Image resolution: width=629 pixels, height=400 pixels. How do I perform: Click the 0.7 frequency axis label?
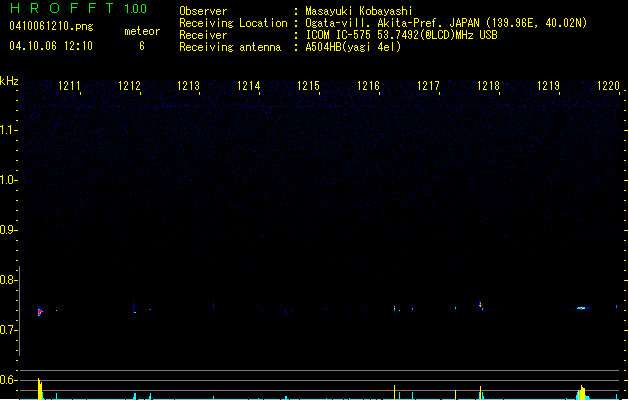8,330
